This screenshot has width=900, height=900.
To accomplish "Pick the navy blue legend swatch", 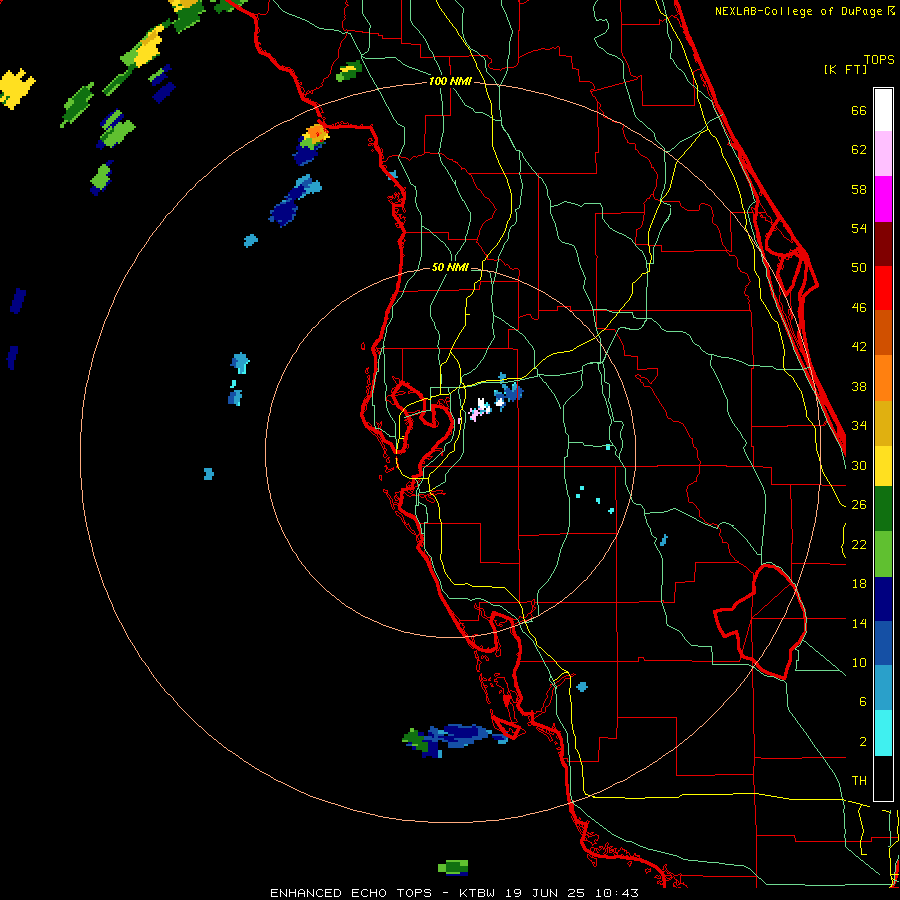I will click(883, 599).
